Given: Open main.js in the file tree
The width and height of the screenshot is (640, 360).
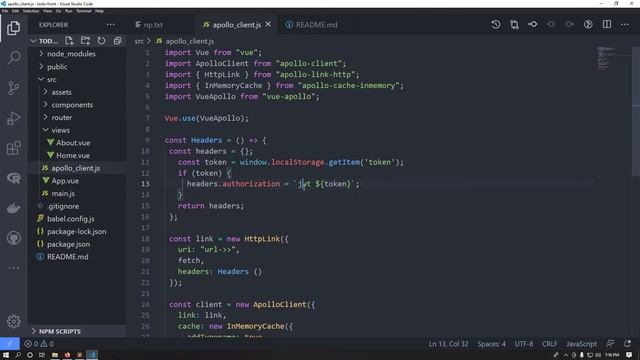Looking at the screenshot, I should pyautogui.click(x=77, y=193).
